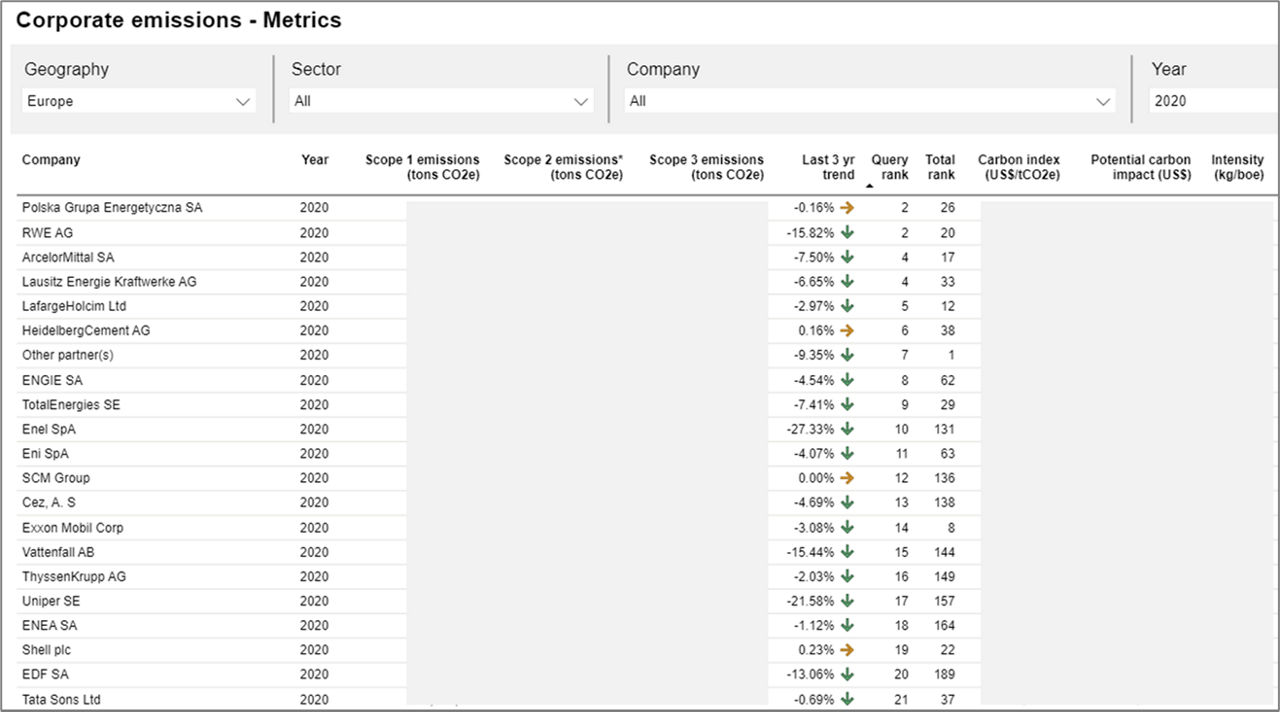Click the trend arrow for Exxon Mobil Corp
The image size is (1280, 712).
point(847,527)
